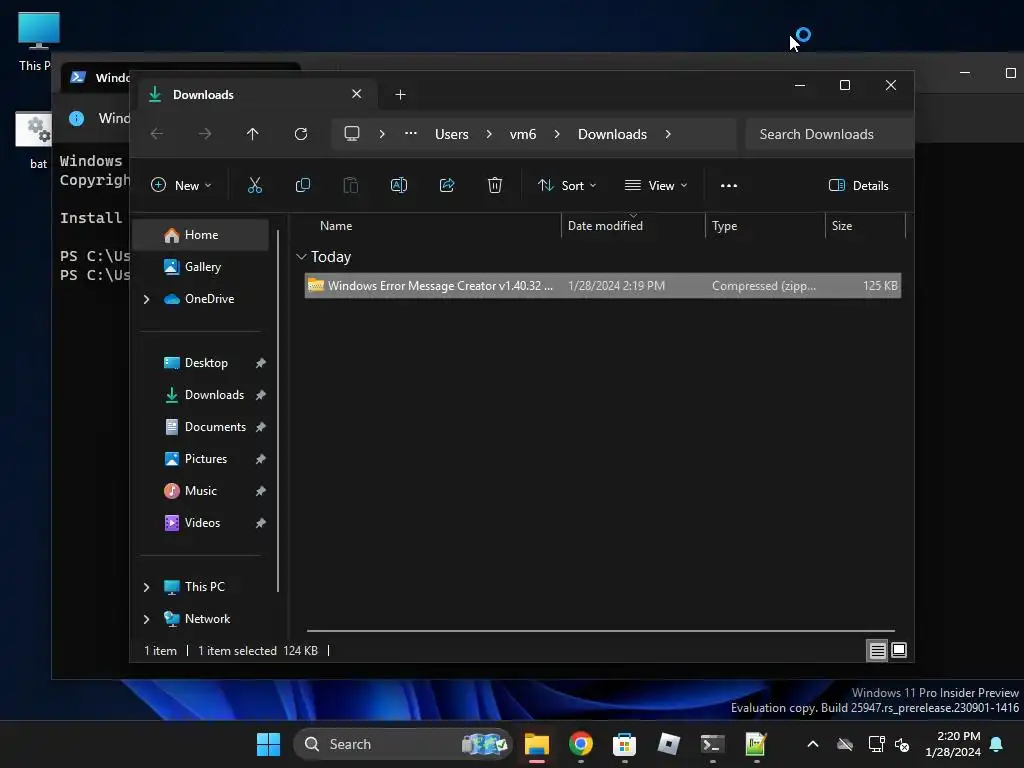This screenshot has height=768, width=1024.
Task: Click Users in the address breadcrumb
Action: (x=452, y=134)
